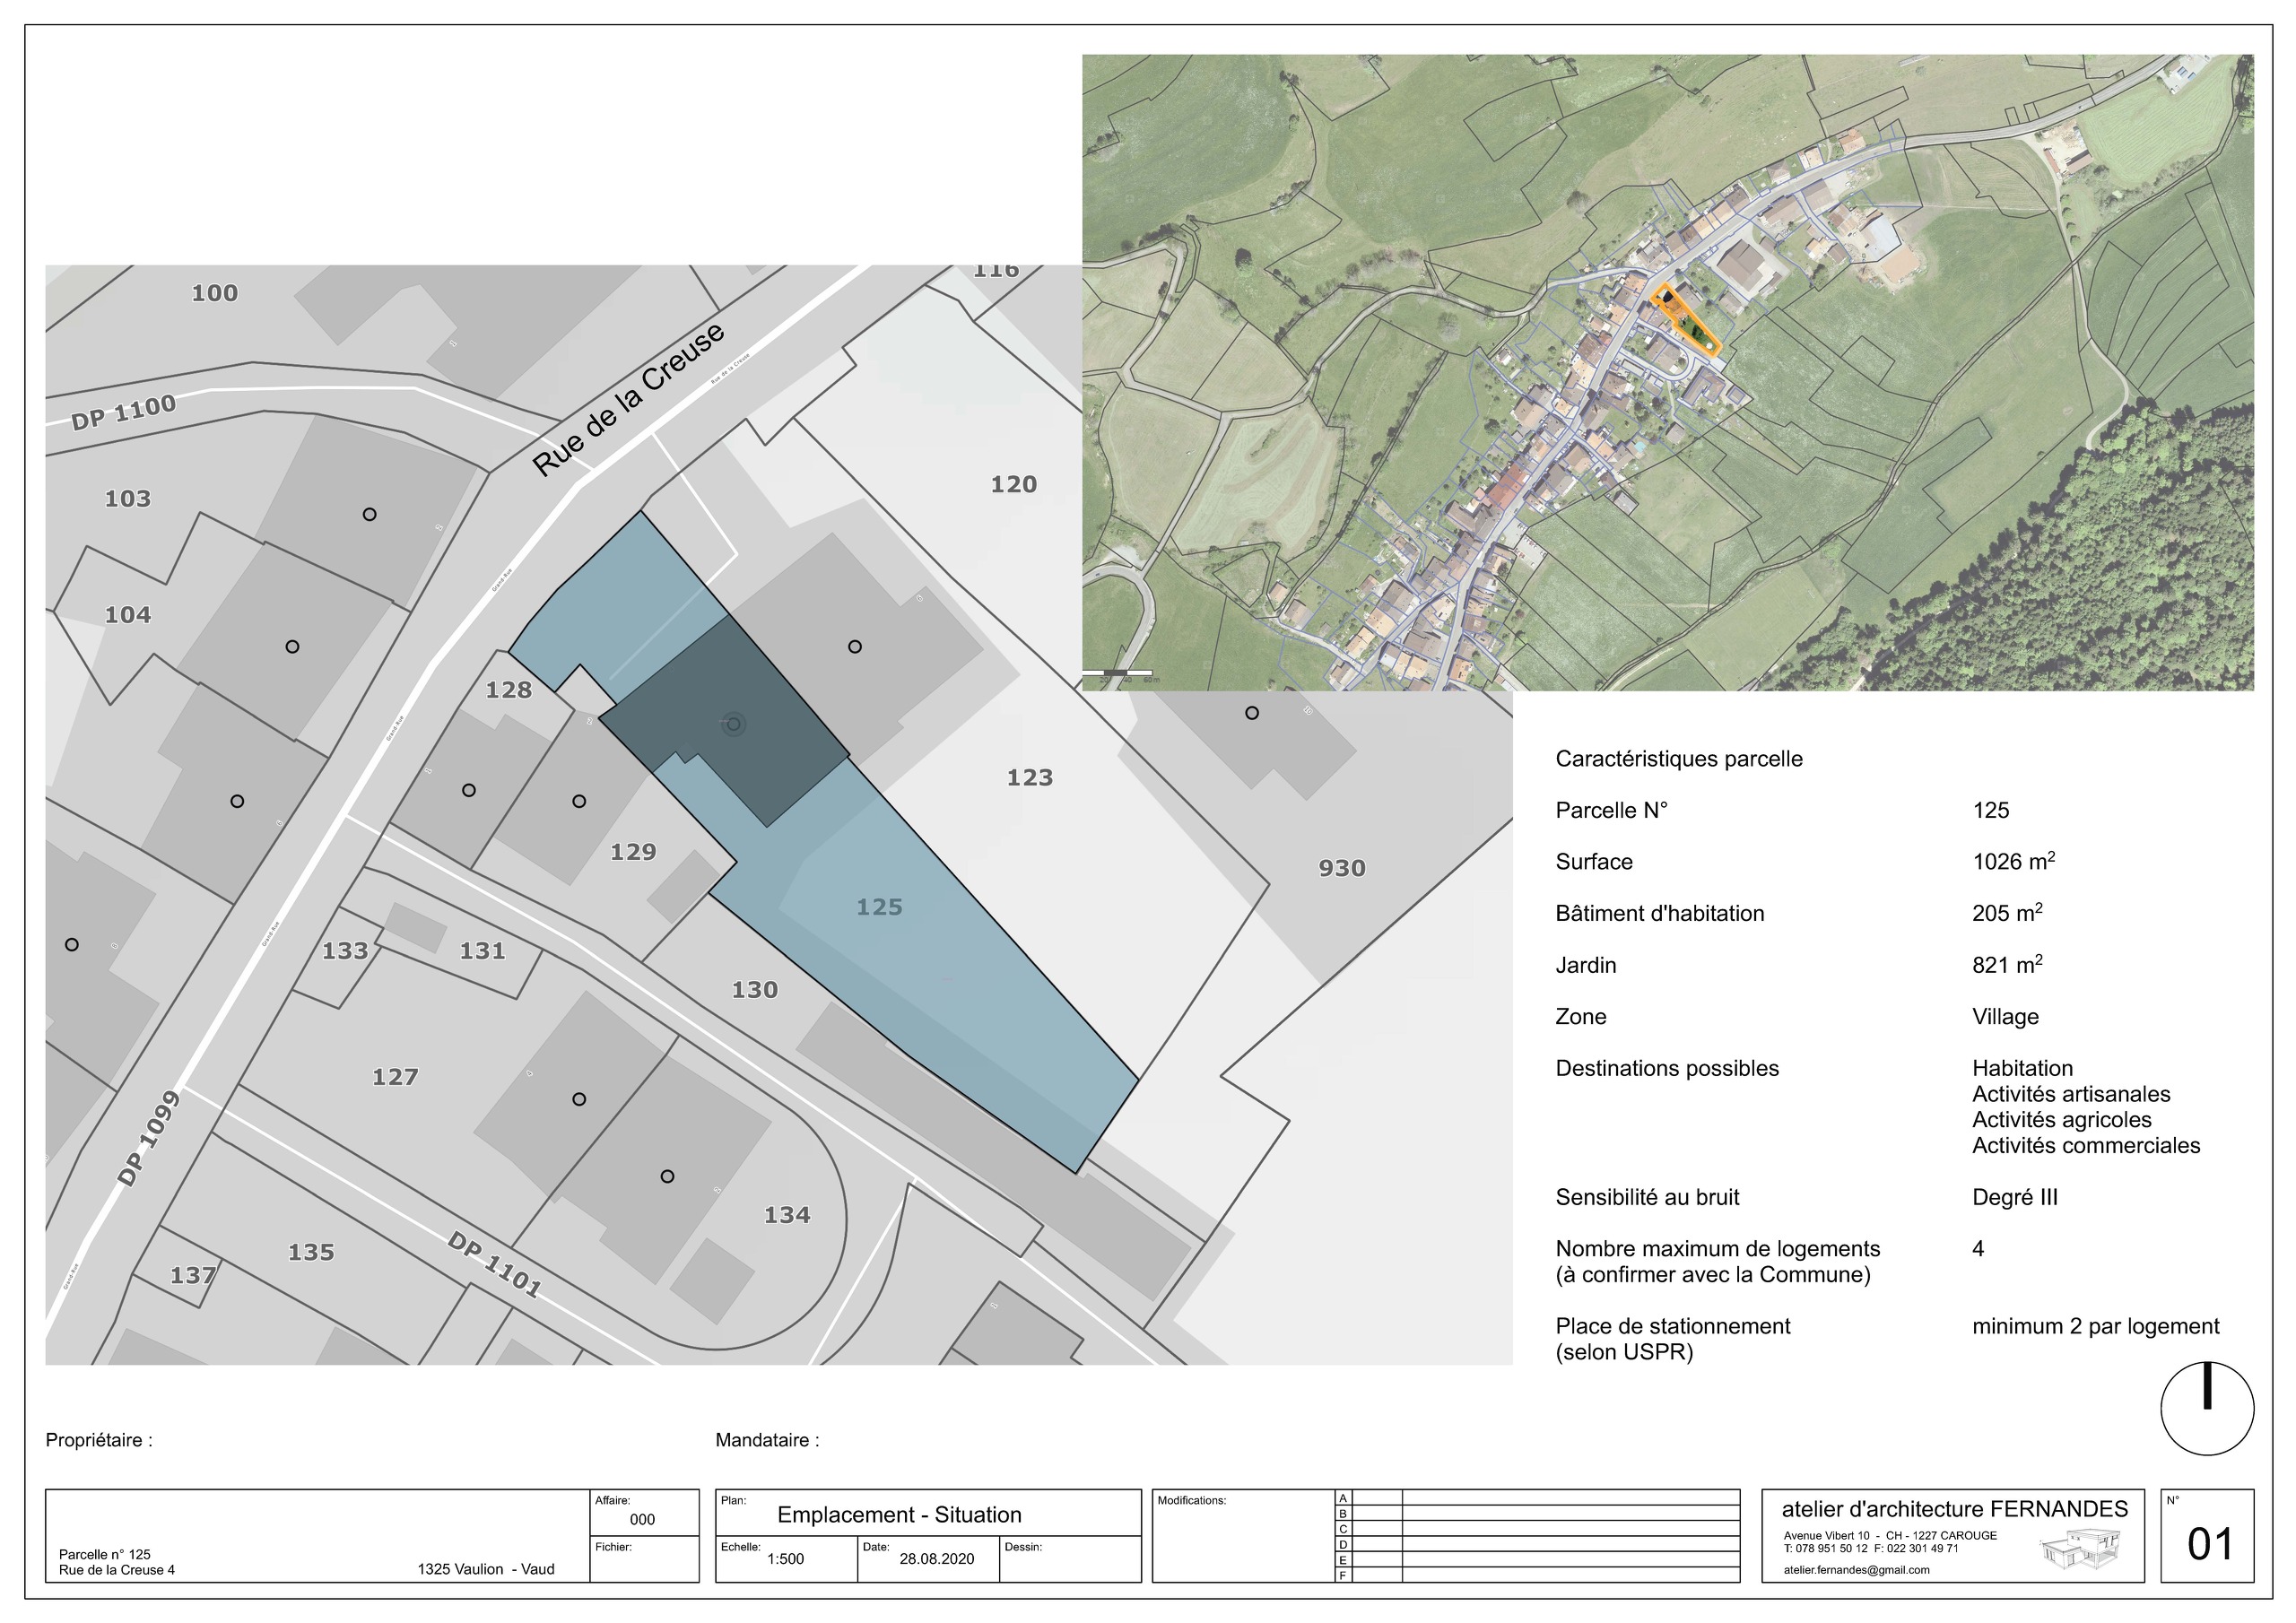The image size is (2296, 1623).
Task: Click the Emplacement - Situation plan title
Action: [899, 1515]
